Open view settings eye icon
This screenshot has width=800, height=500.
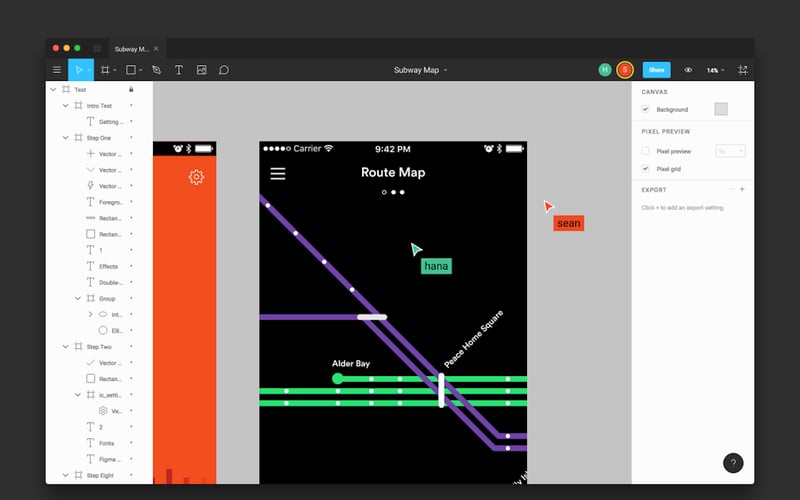point(688,70)
